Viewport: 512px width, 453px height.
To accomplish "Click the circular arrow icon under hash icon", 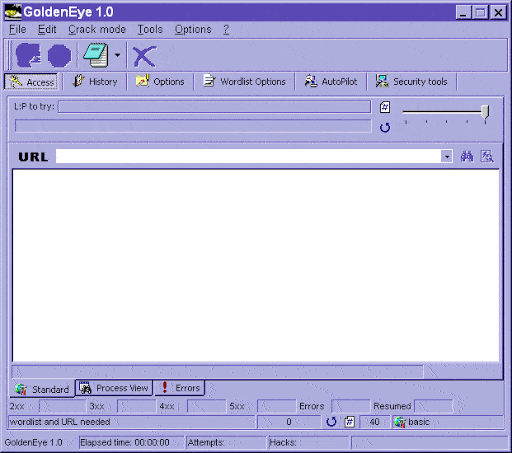I will pos(385,127).
